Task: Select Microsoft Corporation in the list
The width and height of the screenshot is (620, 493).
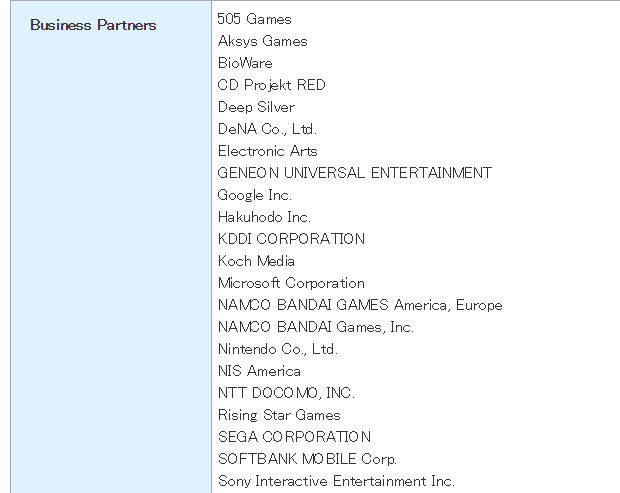Action: [291, 283]
